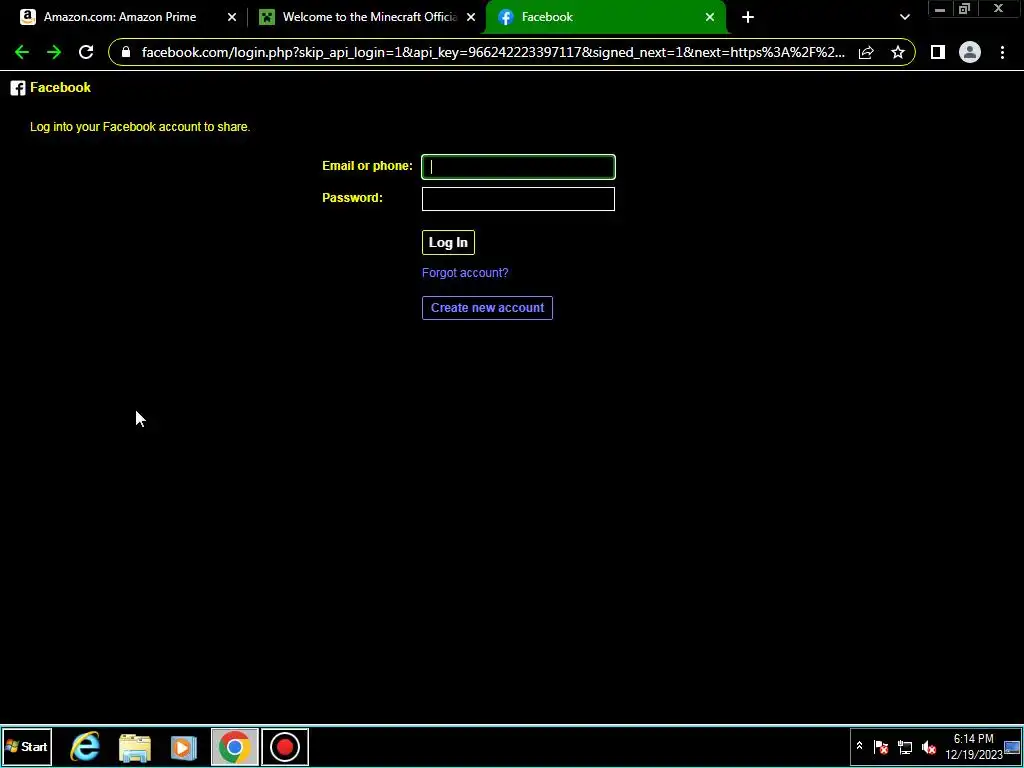Open the red recorder app in taskbar
1024x768 pixels.
tap(285, 746)
